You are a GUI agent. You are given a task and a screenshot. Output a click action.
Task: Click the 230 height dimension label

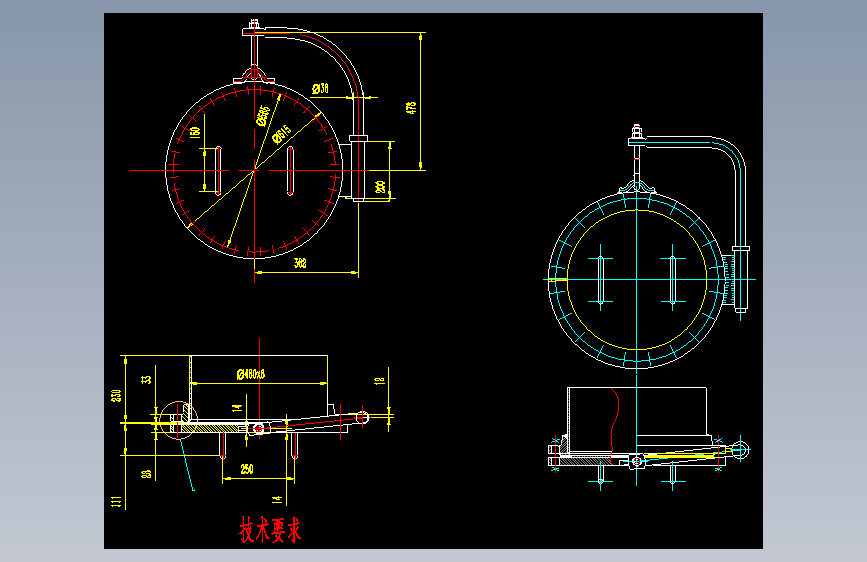click(116, 396)
